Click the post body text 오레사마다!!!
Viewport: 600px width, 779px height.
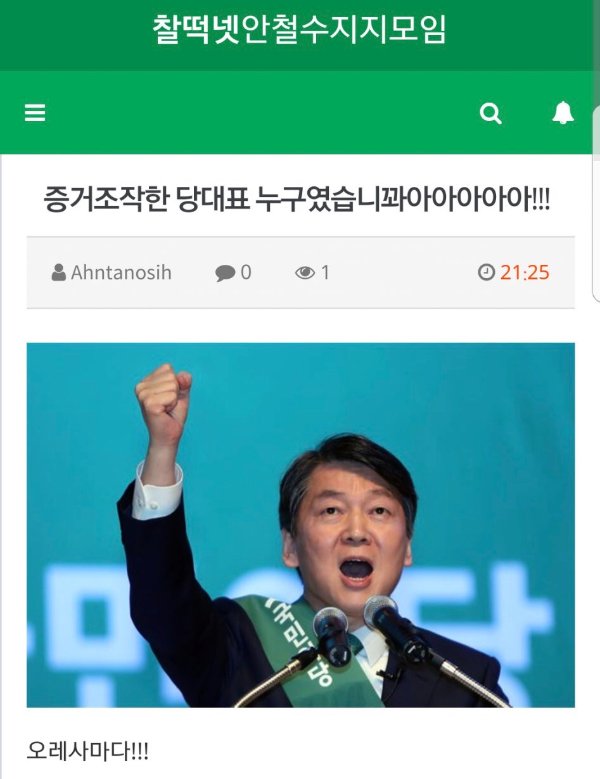pyautogui.click(x=87, y=750)
